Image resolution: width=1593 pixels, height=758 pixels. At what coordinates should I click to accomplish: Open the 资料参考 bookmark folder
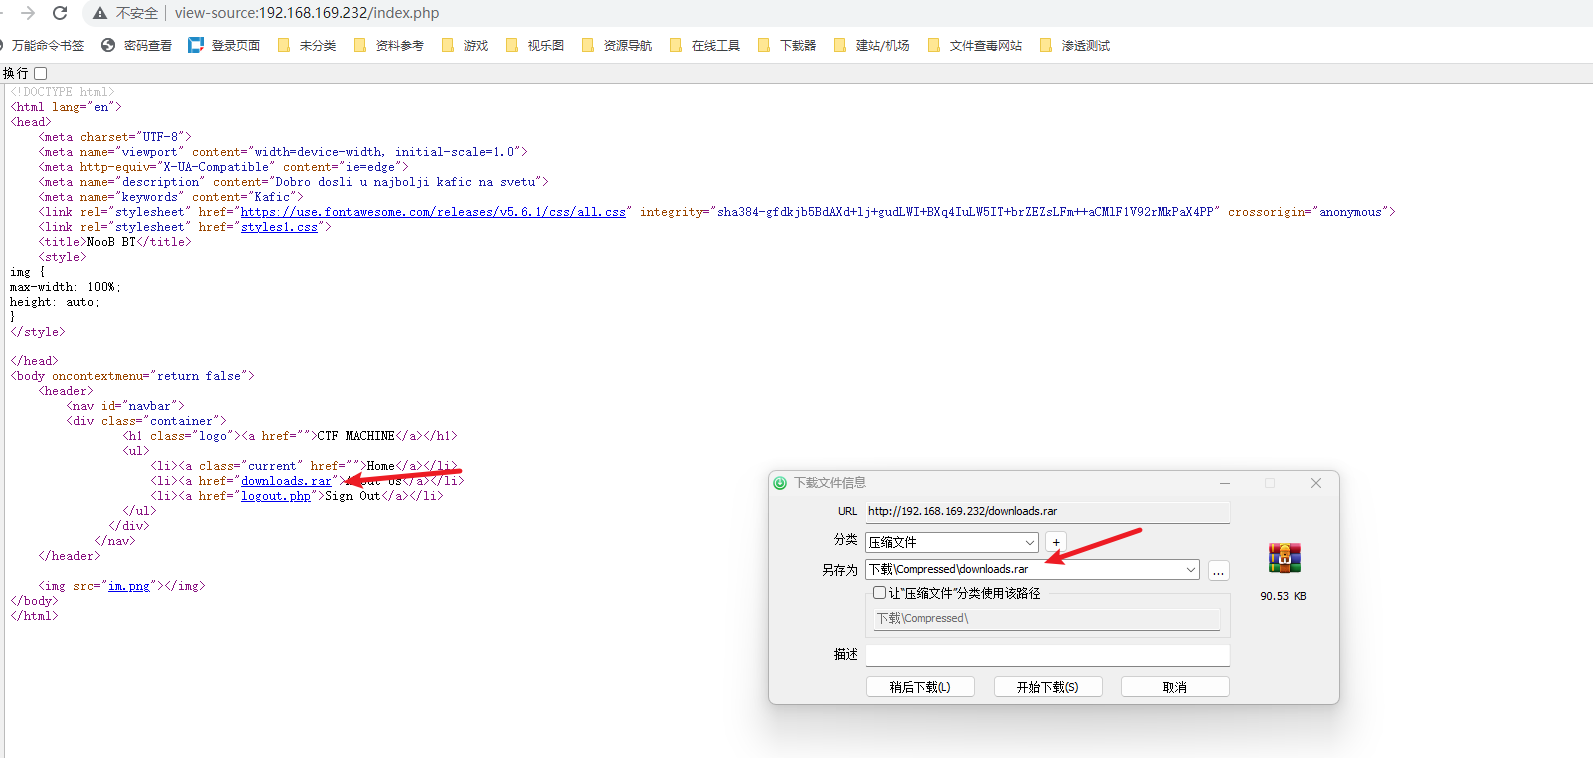[389, 45]
